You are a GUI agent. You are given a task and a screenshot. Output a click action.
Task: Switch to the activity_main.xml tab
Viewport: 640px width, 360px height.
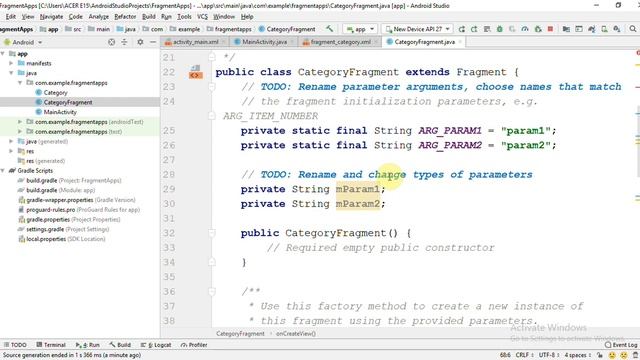(195, 42)
